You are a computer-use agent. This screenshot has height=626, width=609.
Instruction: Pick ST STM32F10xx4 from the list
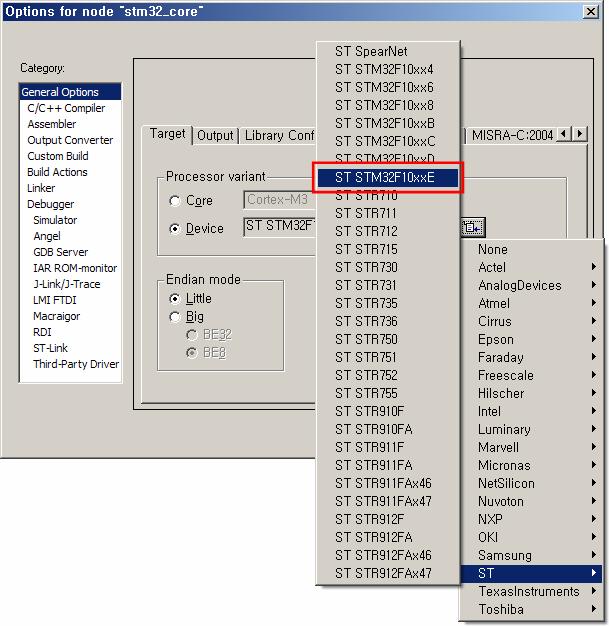point(388,69)
